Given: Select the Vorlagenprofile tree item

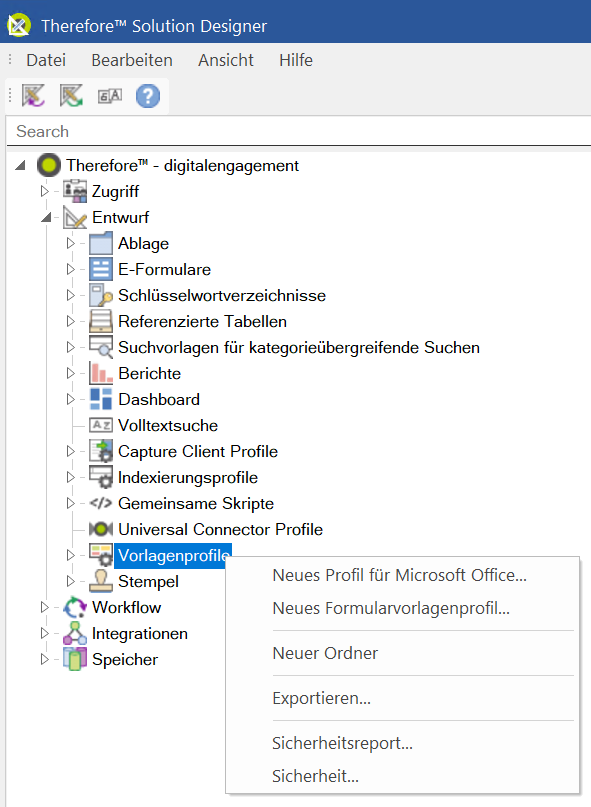Looking at the screenshot, I should click(172, 555).
